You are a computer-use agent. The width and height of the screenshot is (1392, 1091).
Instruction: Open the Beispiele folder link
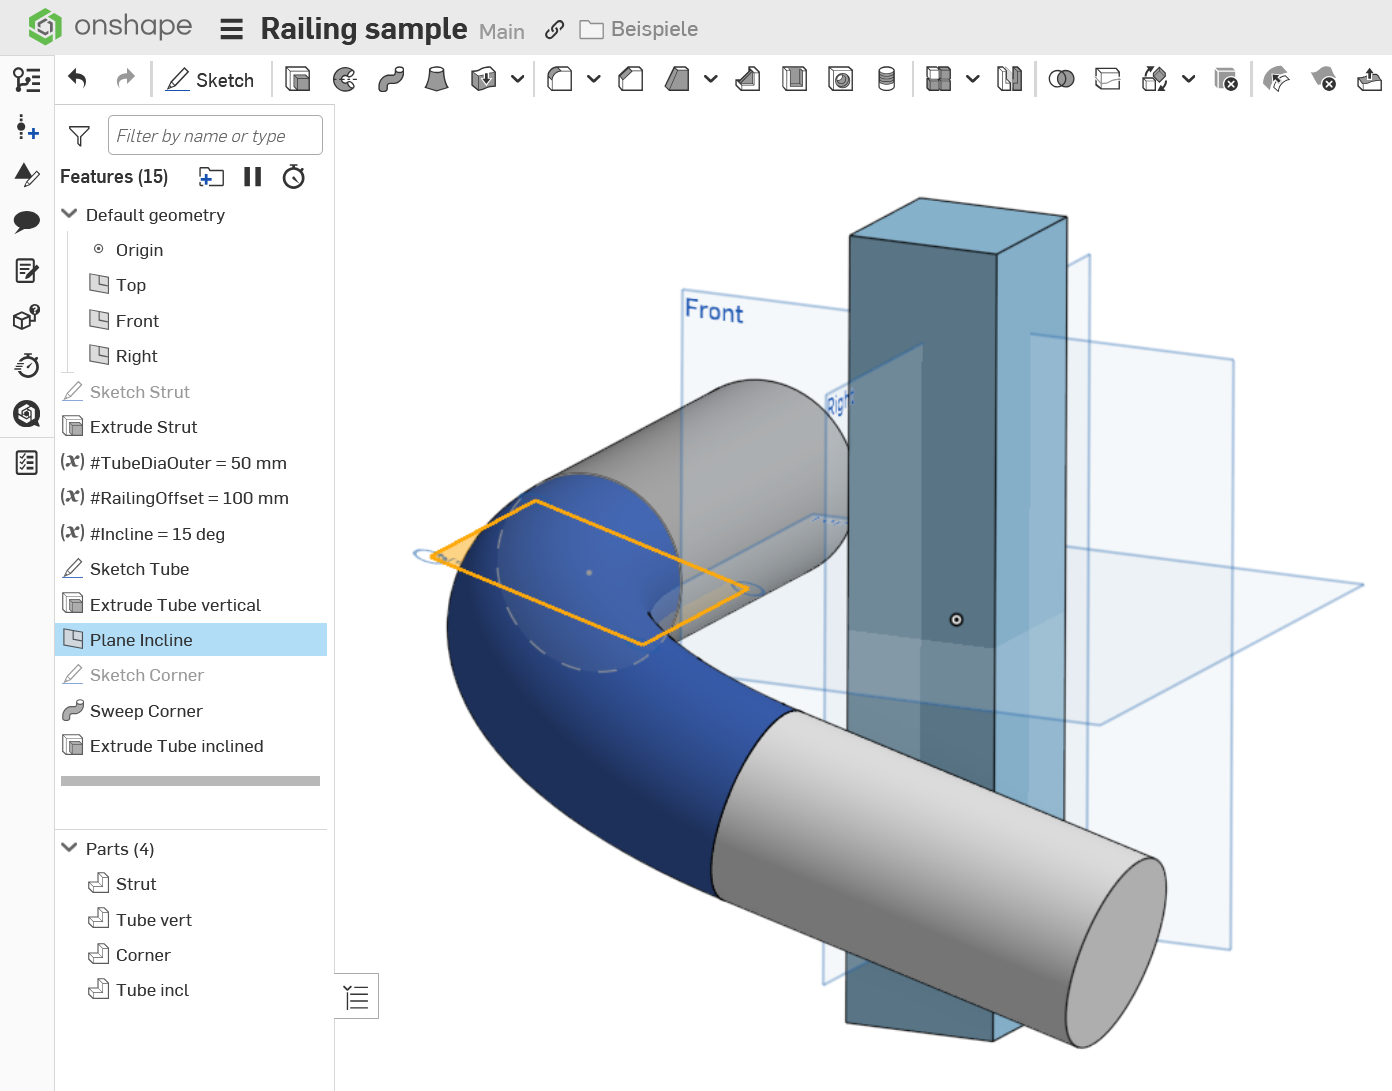pyautogui.click(x=639, y=29)
